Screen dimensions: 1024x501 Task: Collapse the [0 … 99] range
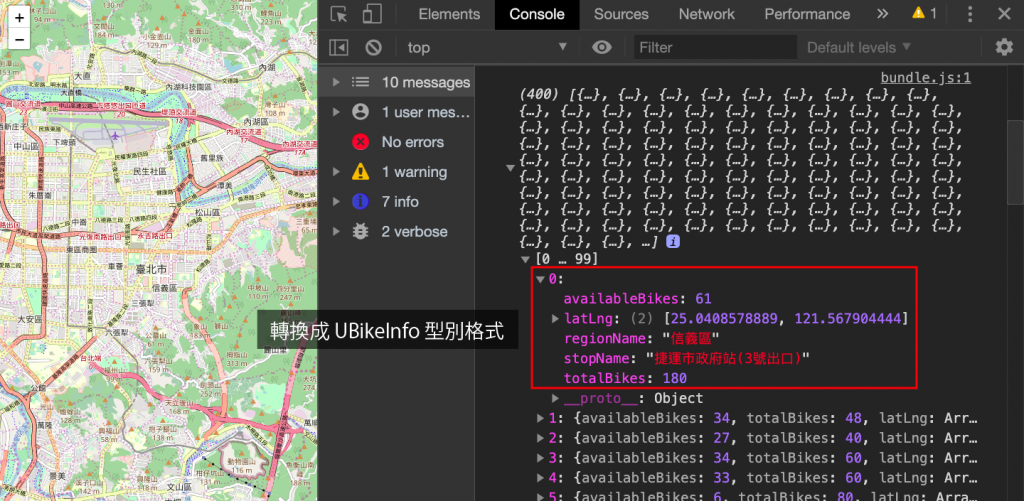(526, 259)
